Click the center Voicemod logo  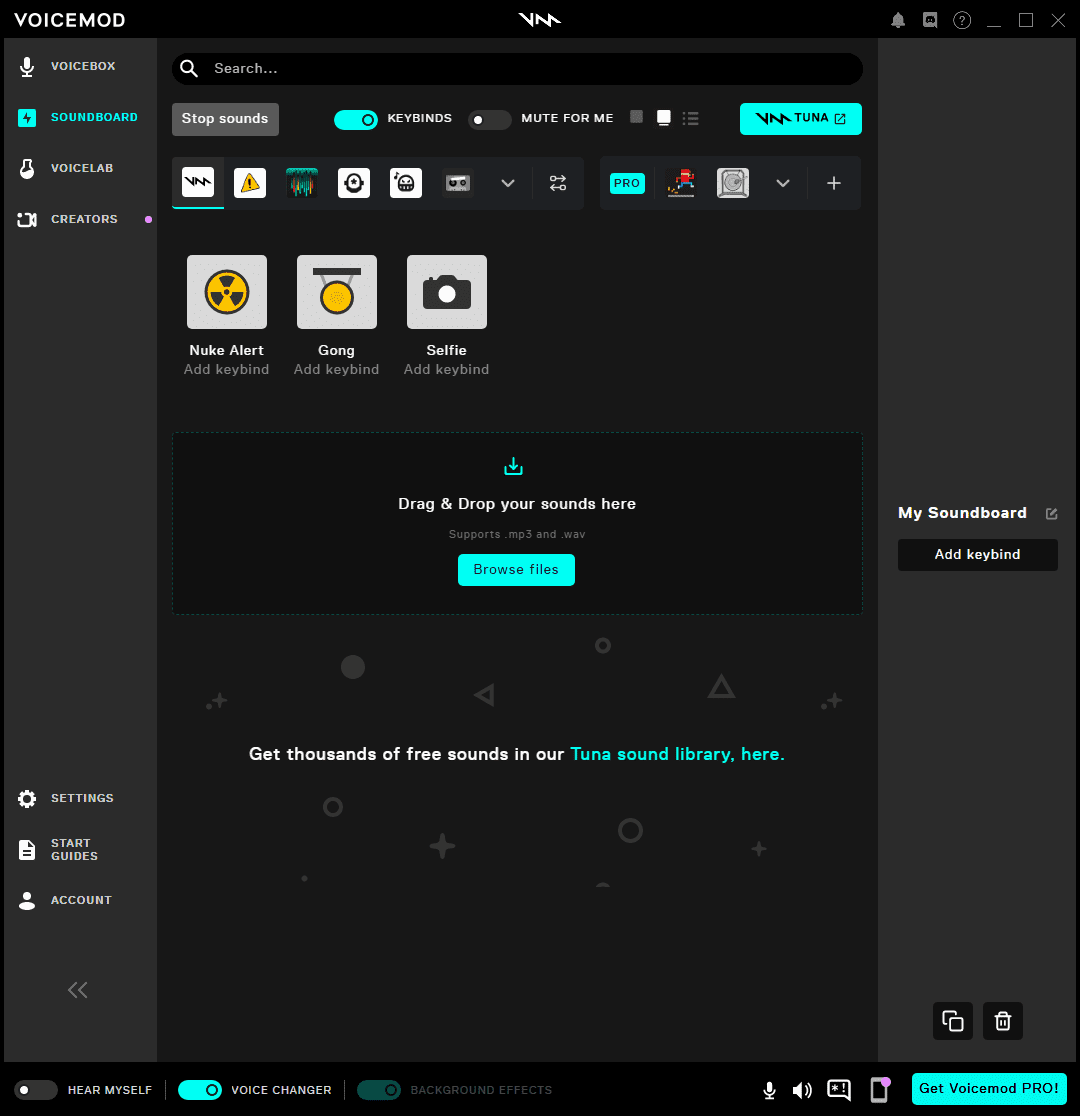click(540, 19)
